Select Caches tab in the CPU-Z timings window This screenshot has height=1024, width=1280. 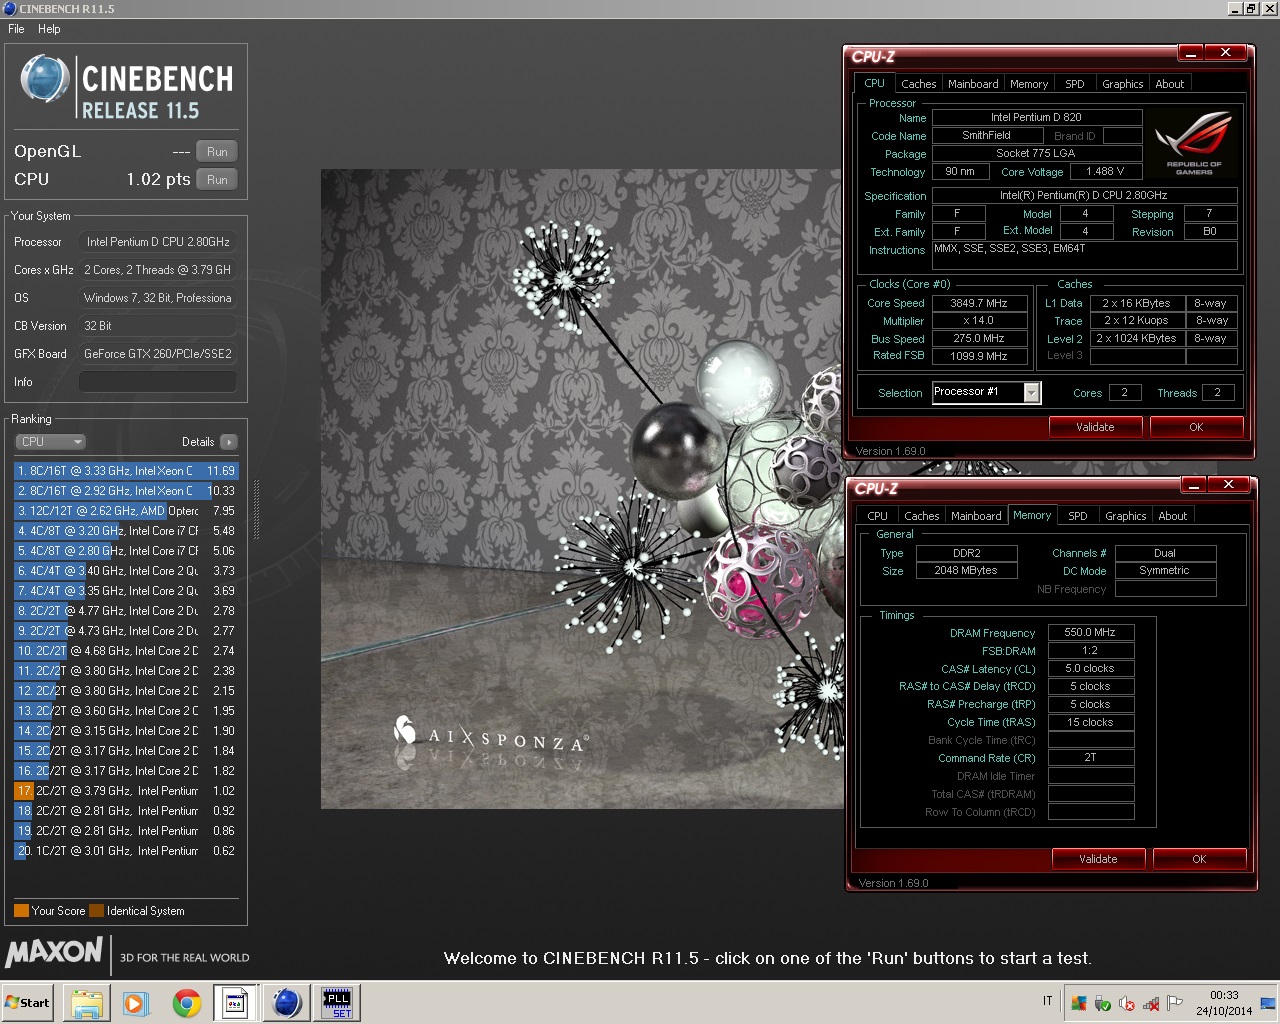[921, 516]
